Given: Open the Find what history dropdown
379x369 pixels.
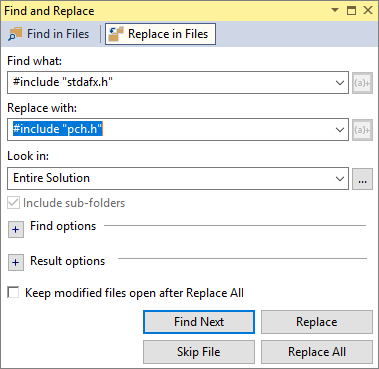Looking at the screenshot, I should pyautogui.click(x=340, y=82).
